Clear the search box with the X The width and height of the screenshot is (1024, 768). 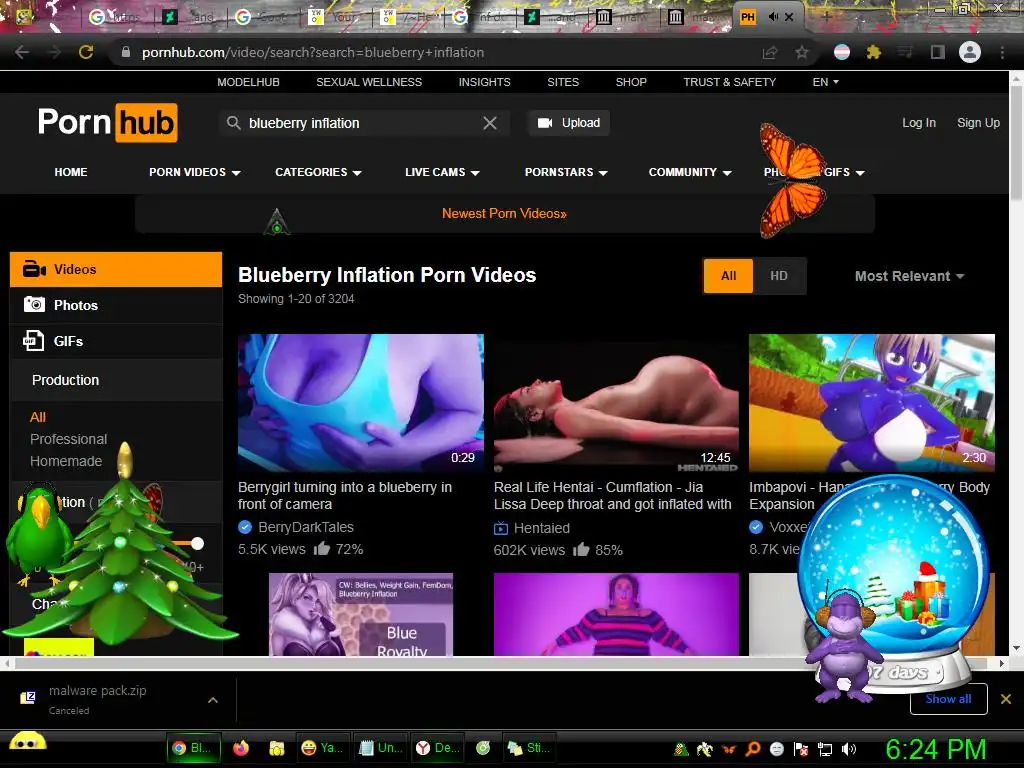490,123
